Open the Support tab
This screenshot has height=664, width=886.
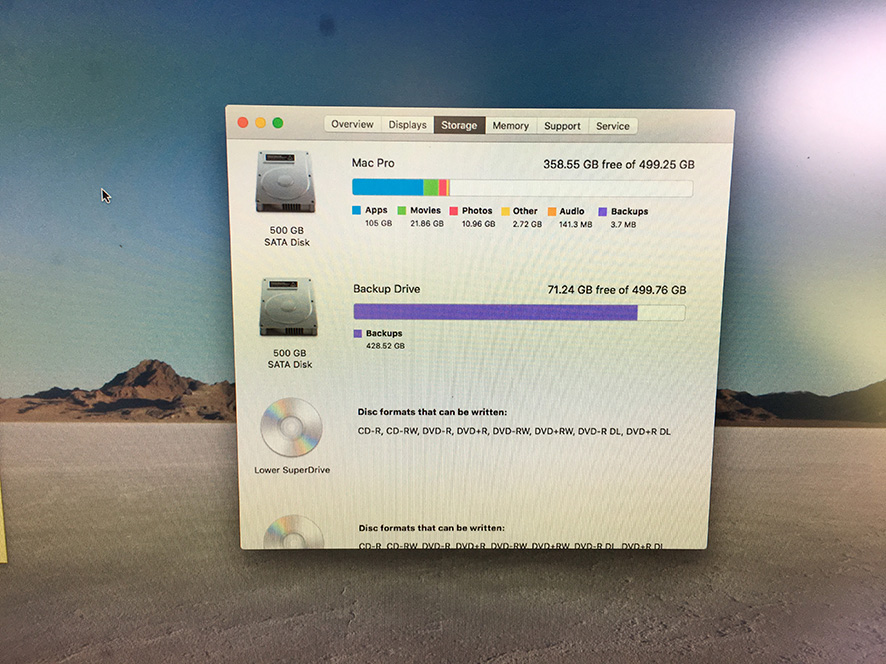tap(562, 126)
